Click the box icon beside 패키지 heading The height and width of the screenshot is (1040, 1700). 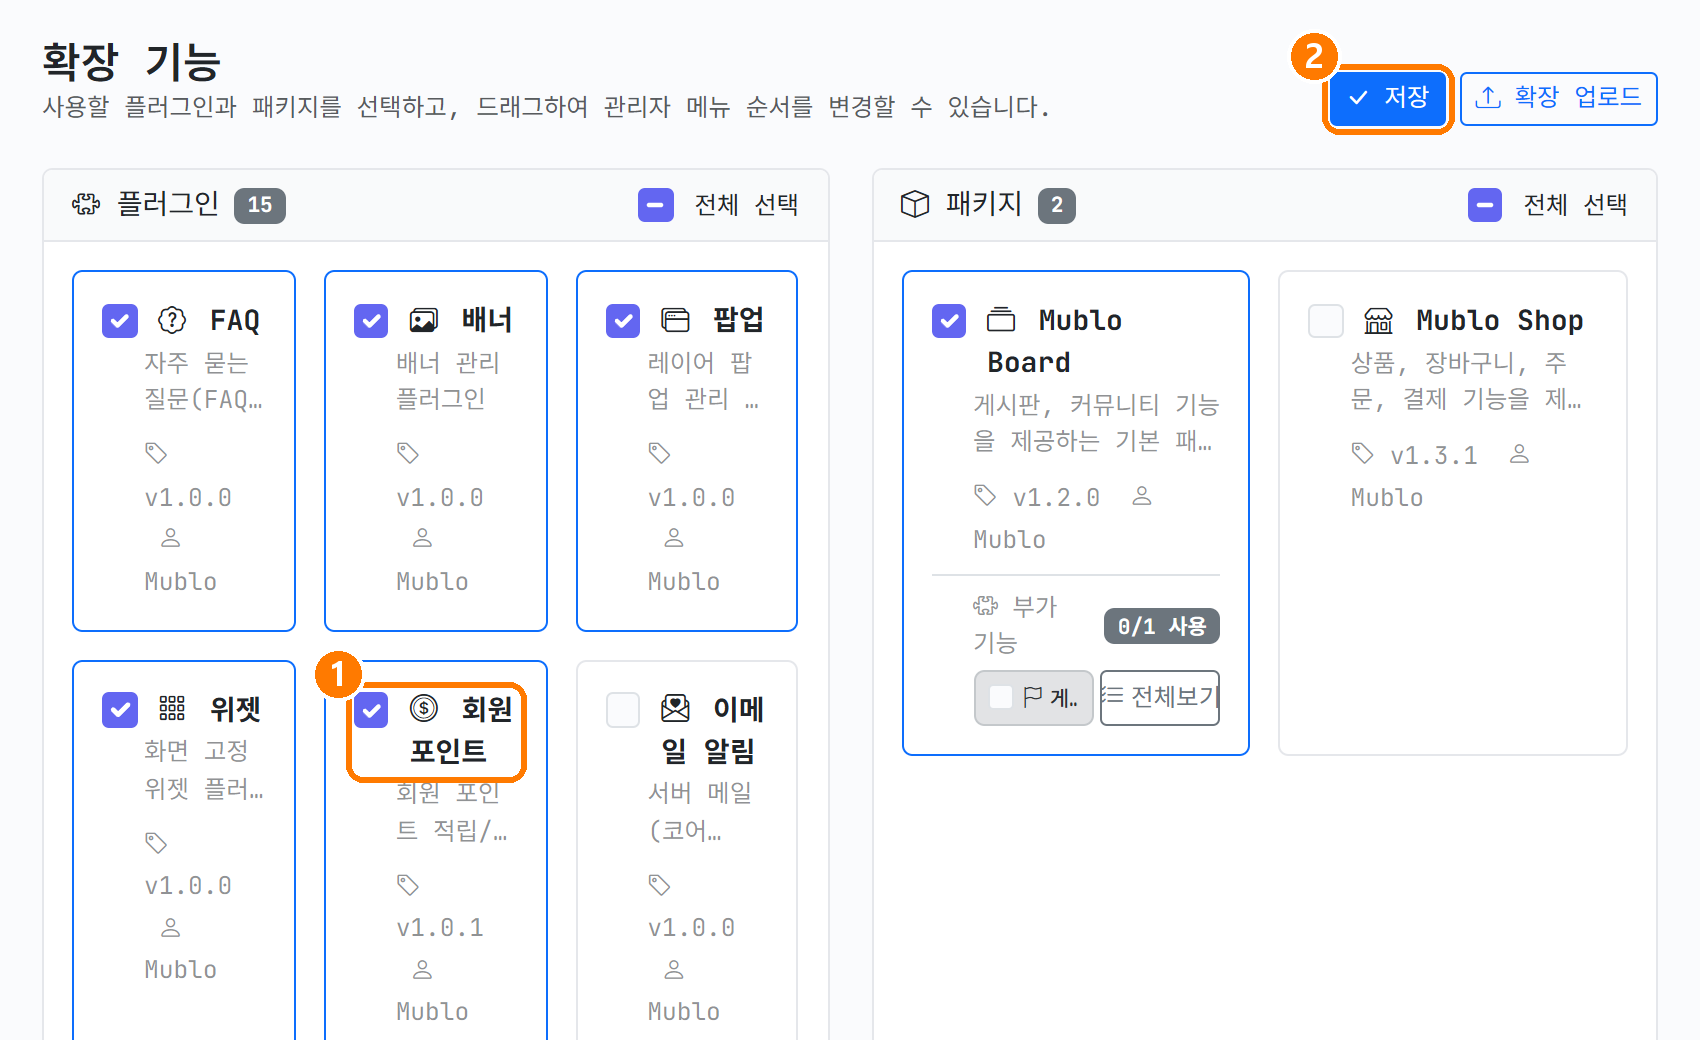click(915, 205)
